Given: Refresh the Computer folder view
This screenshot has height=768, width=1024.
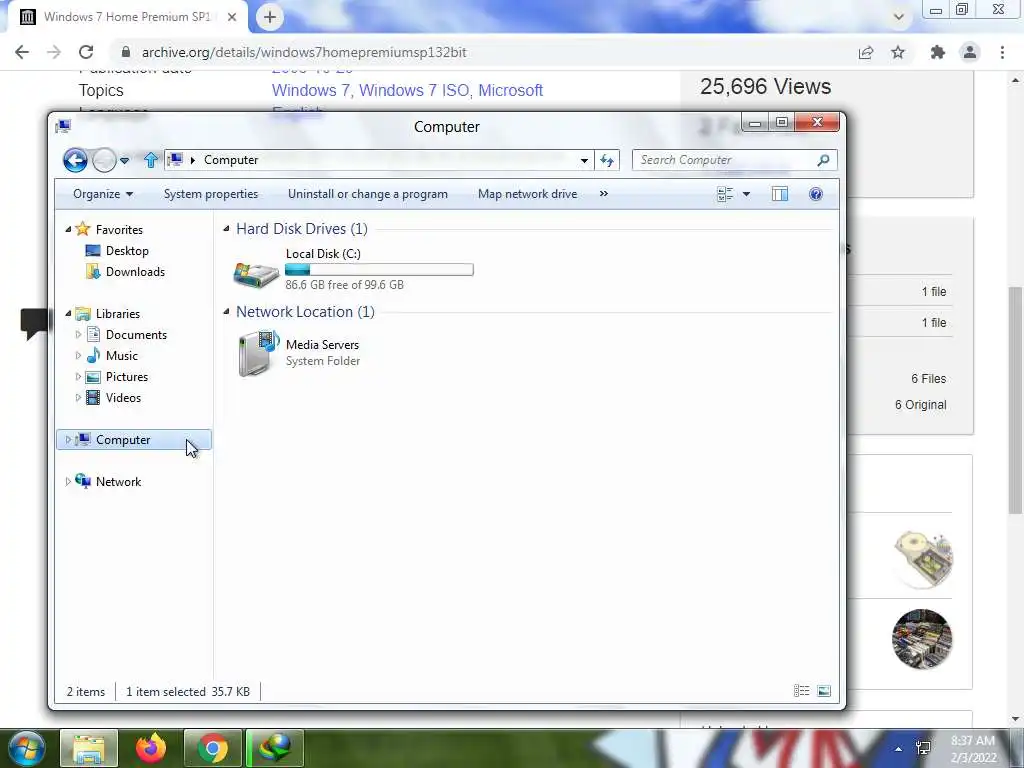Looking at the screenshot, I should (607, 161).
